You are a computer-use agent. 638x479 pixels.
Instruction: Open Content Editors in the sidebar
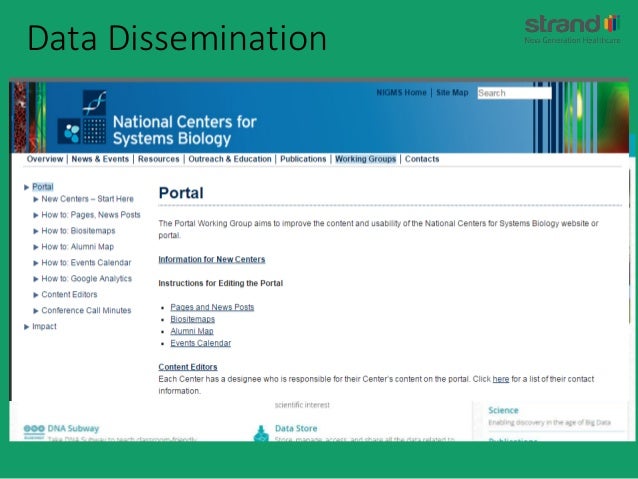69,294
